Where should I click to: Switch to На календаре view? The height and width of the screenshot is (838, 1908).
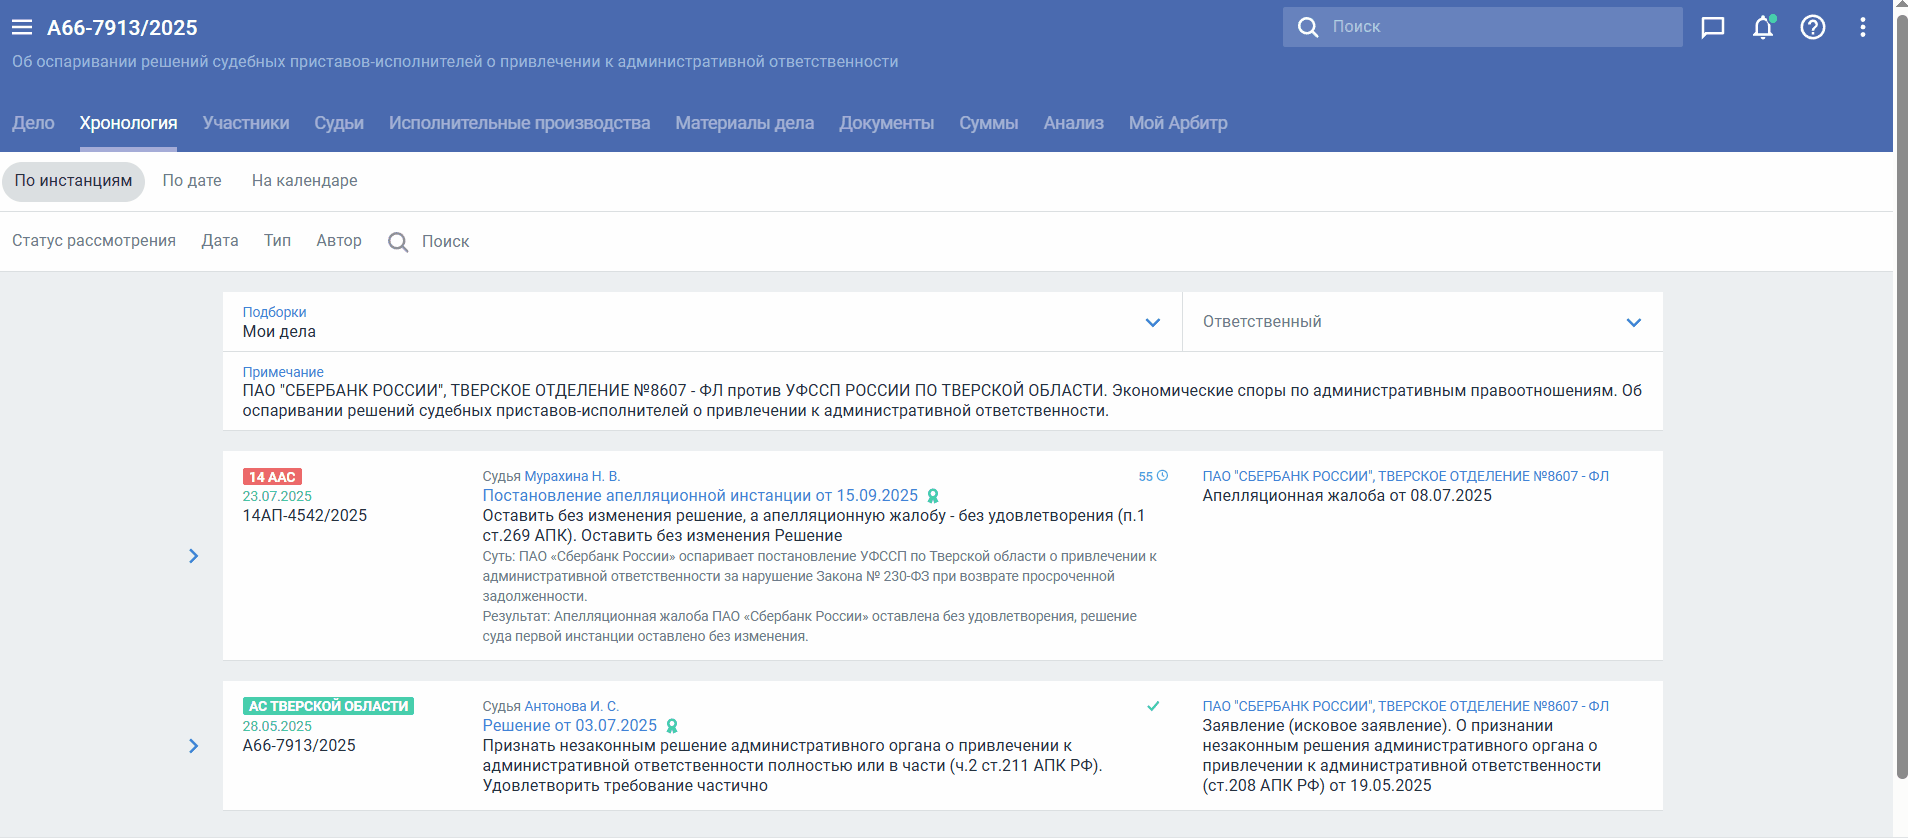304,181
